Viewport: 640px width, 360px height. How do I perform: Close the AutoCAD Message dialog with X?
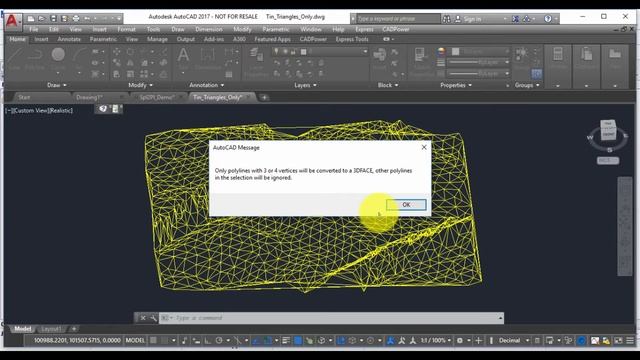424,147
